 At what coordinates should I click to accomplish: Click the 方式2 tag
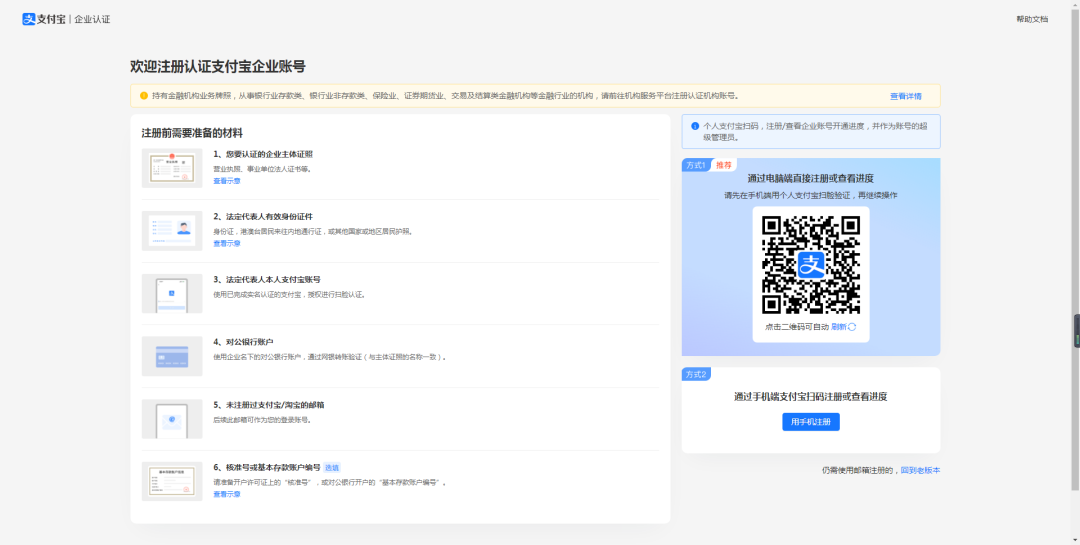point(696,374)
